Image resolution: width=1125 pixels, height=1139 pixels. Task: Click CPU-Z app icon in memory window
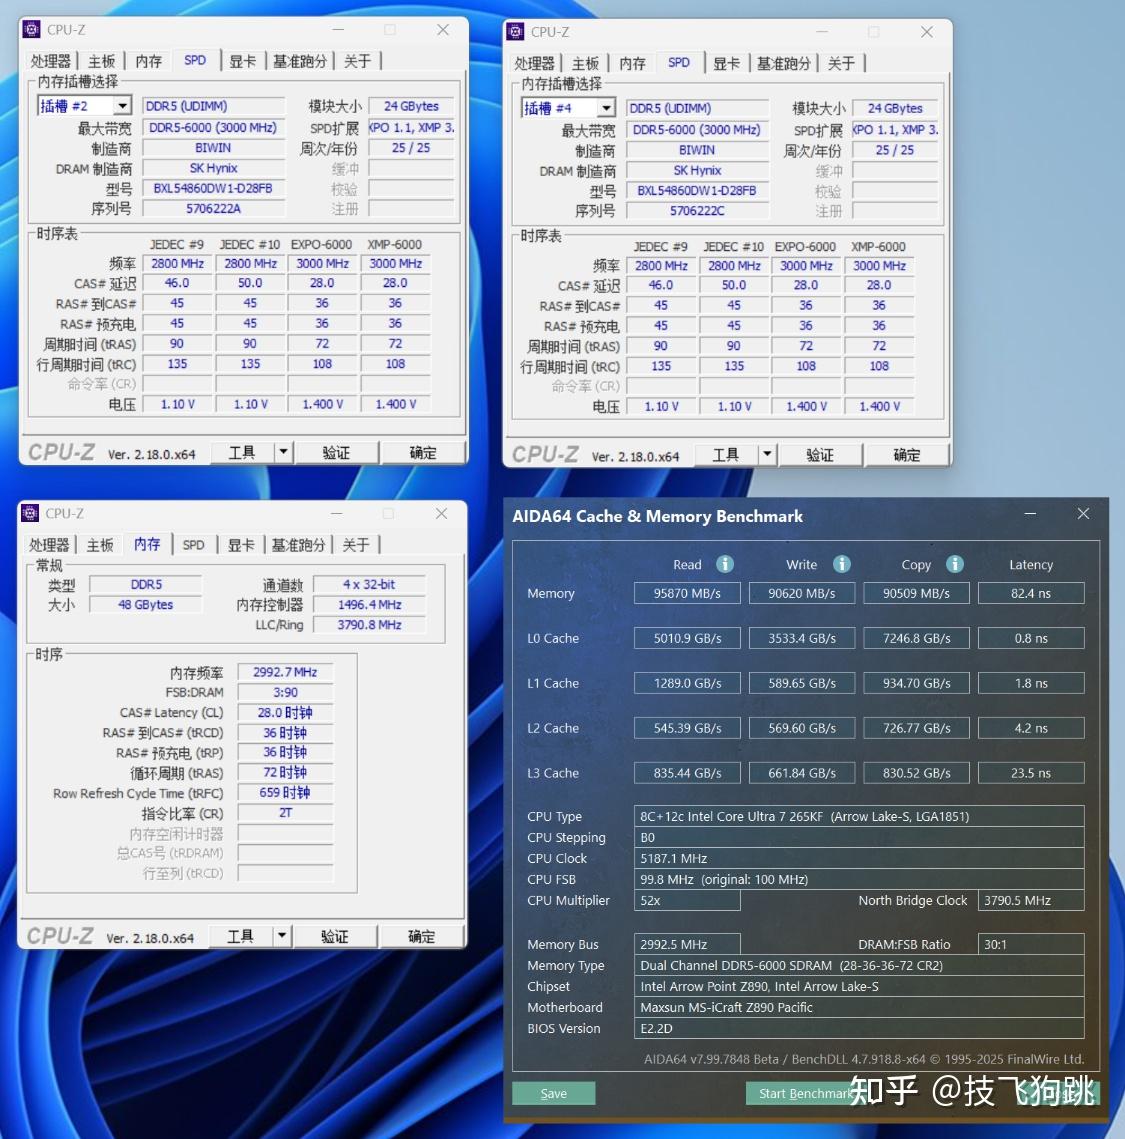tap(30, 513)
